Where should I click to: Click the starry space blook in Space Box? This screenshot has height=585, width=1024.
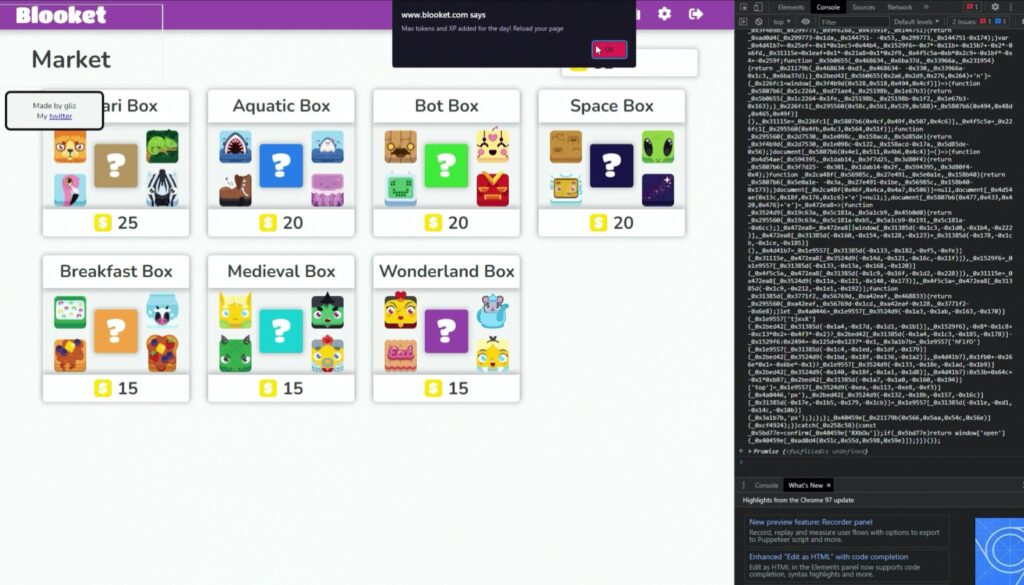(x=658, y=190)
